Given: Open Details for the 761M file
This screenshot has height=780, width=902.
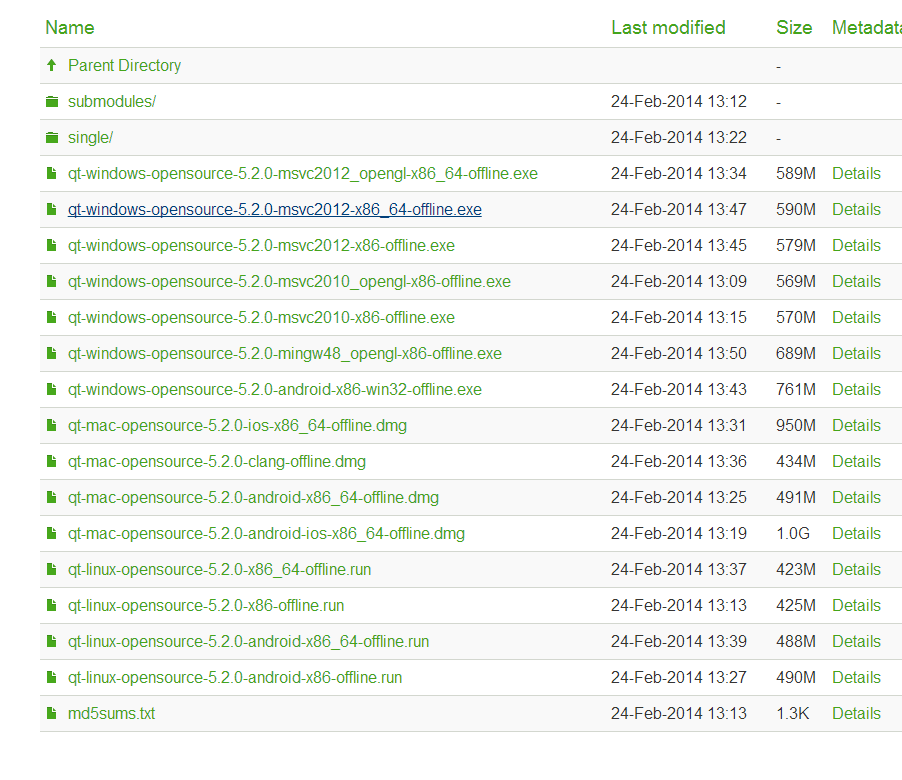Looking at the screenshot, I should [x=856, y=389].
